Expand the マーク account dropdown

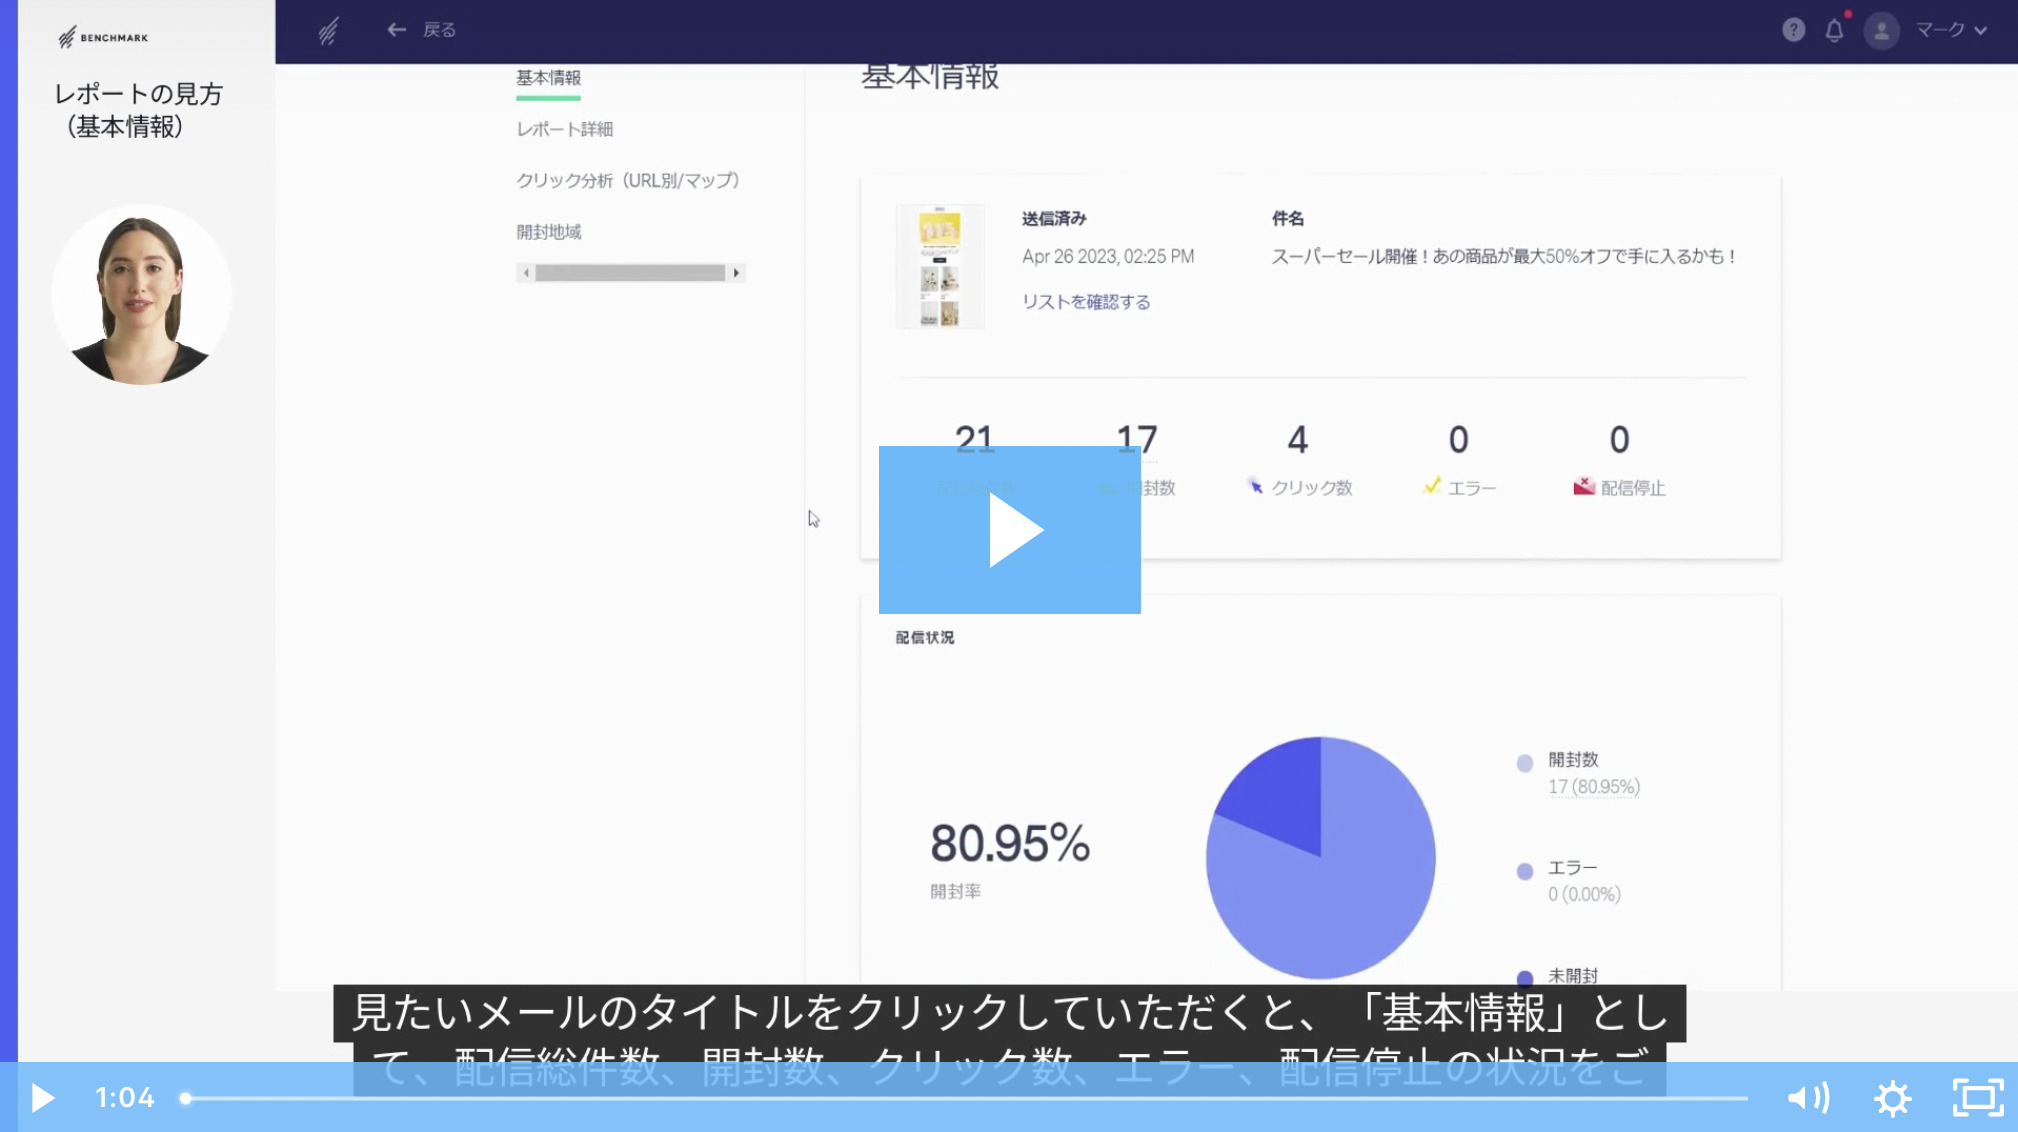coord(1951,30)
